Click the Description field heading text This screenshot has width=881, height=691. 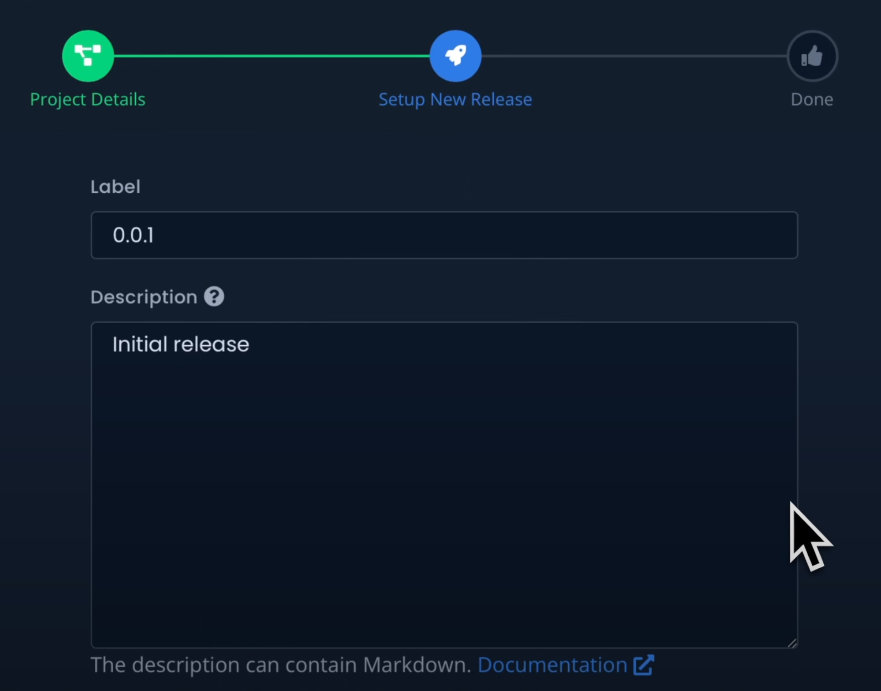pos(144,296)
